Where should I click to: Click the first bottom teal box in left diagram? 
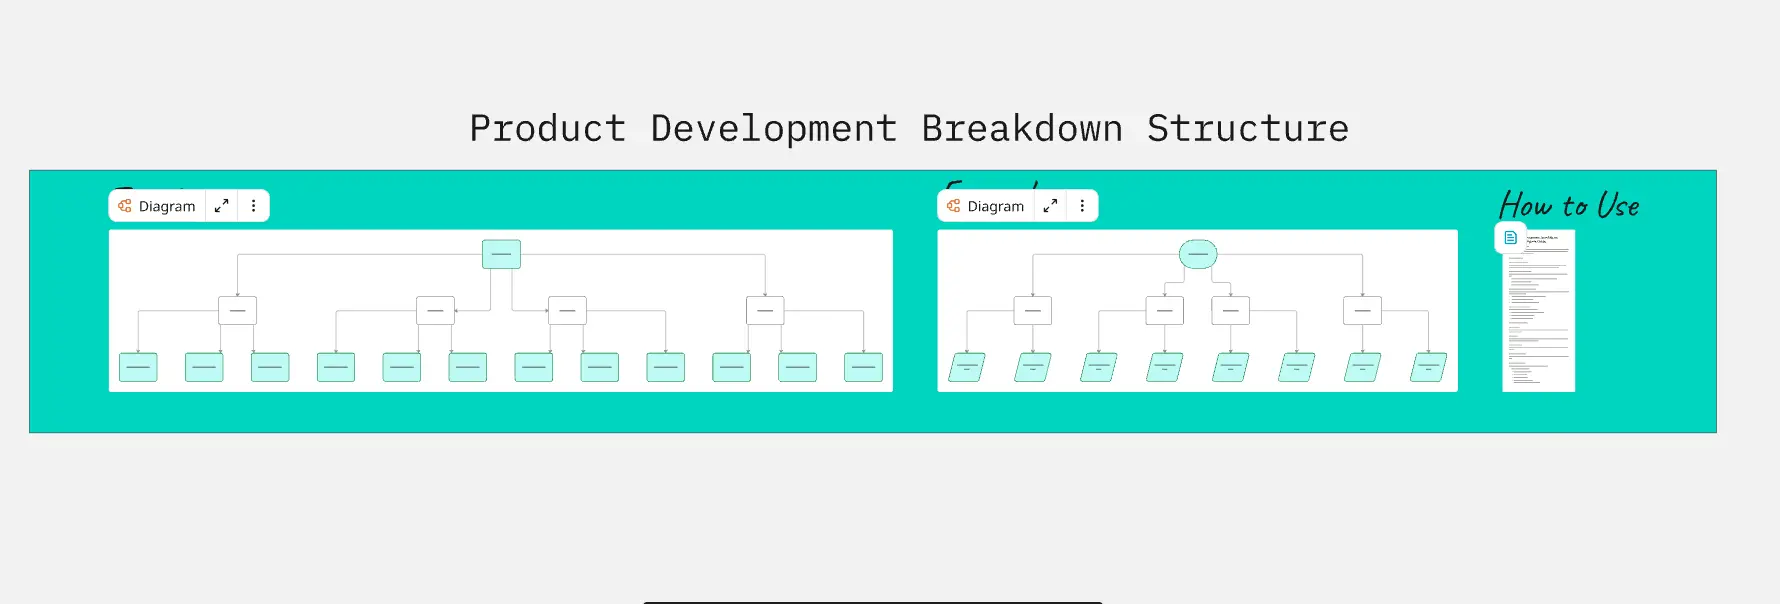[138, 367]
